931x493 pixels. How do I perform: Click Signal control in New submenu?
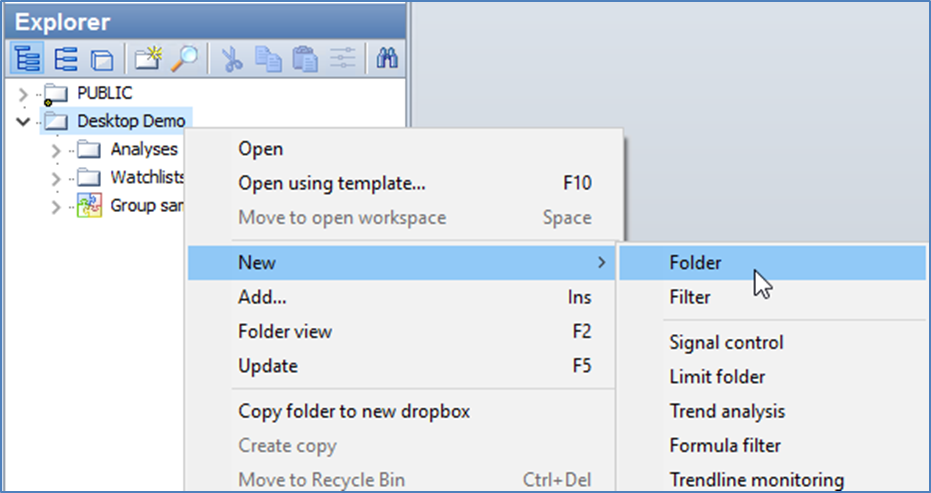726,342
